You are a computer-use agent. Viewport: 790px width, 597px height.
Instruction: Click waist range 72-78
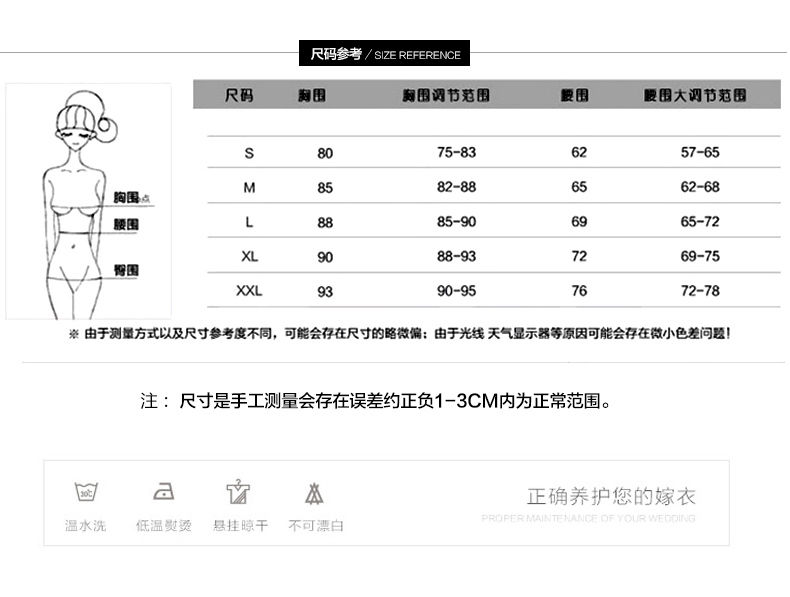[x=700, y=291]
